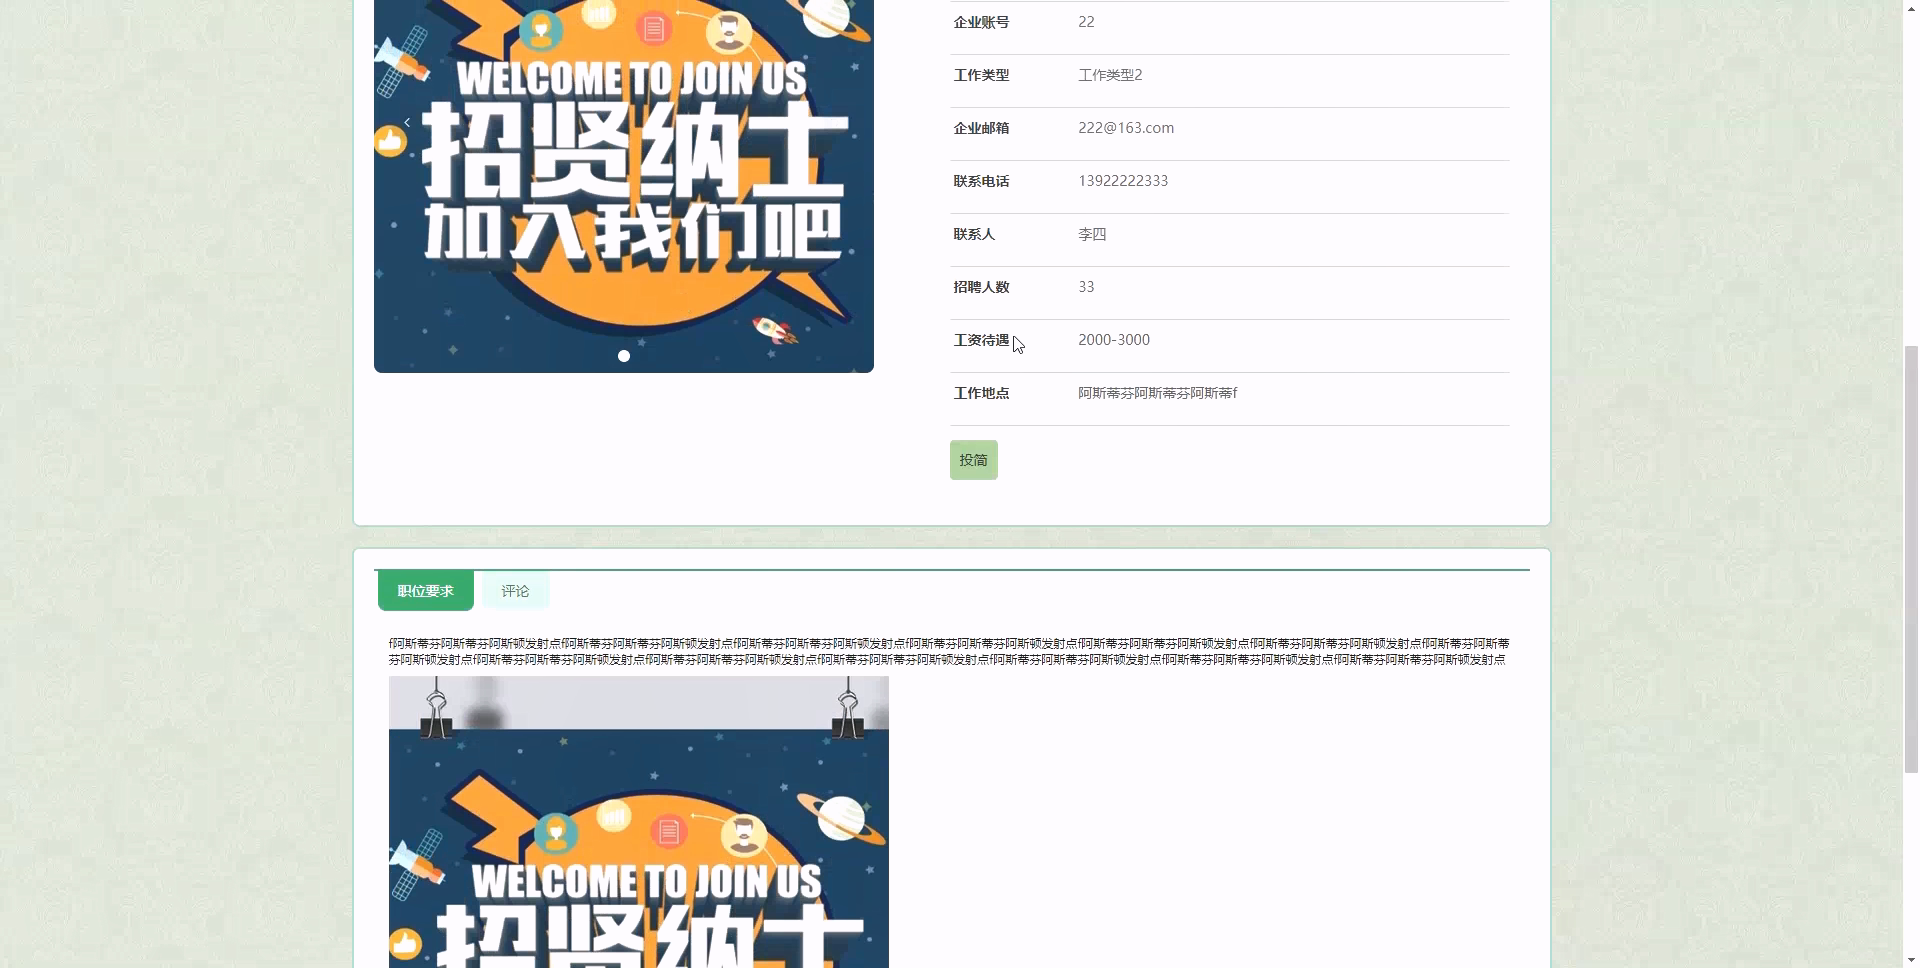Click the email 222@163.com

pyautogui.click(x=1126, y=127)
